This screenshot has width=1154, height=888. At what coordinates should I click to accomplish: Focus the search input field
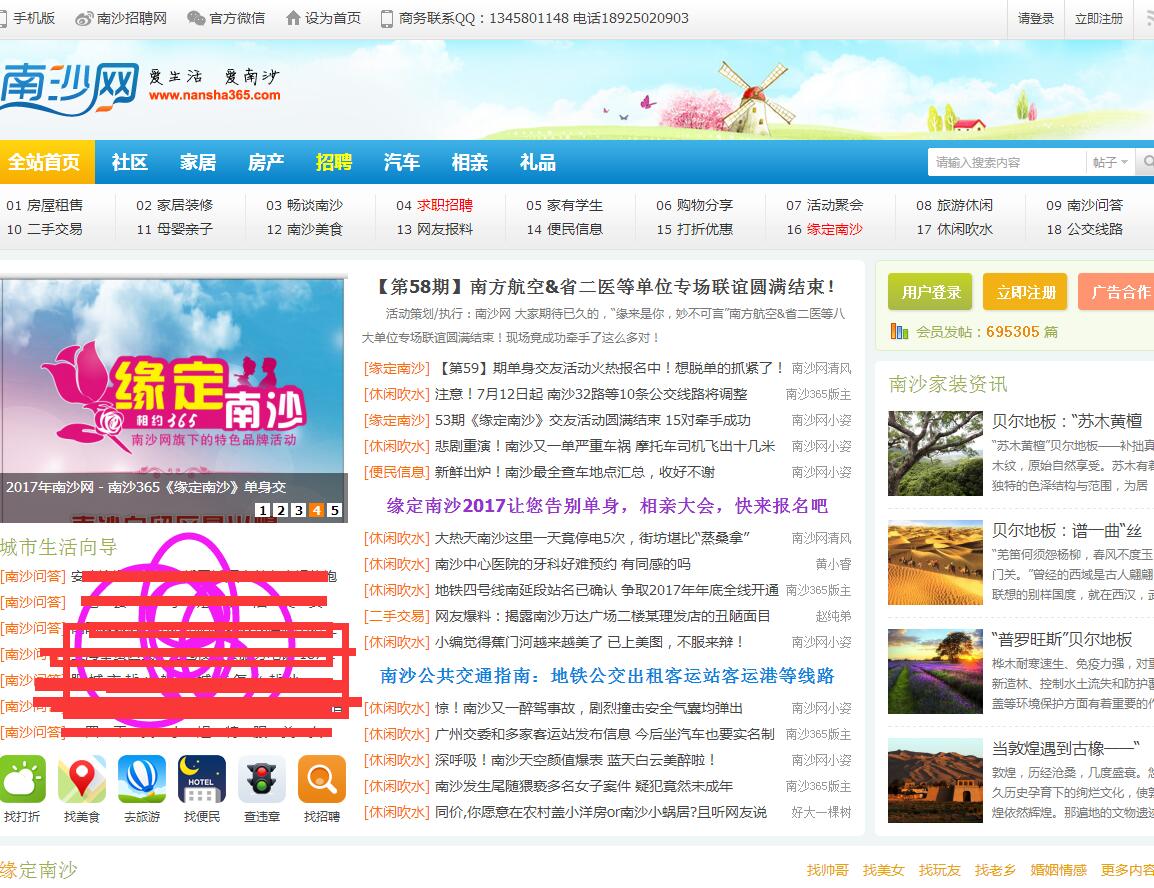pyautogui.click(x=1007, y=163)
